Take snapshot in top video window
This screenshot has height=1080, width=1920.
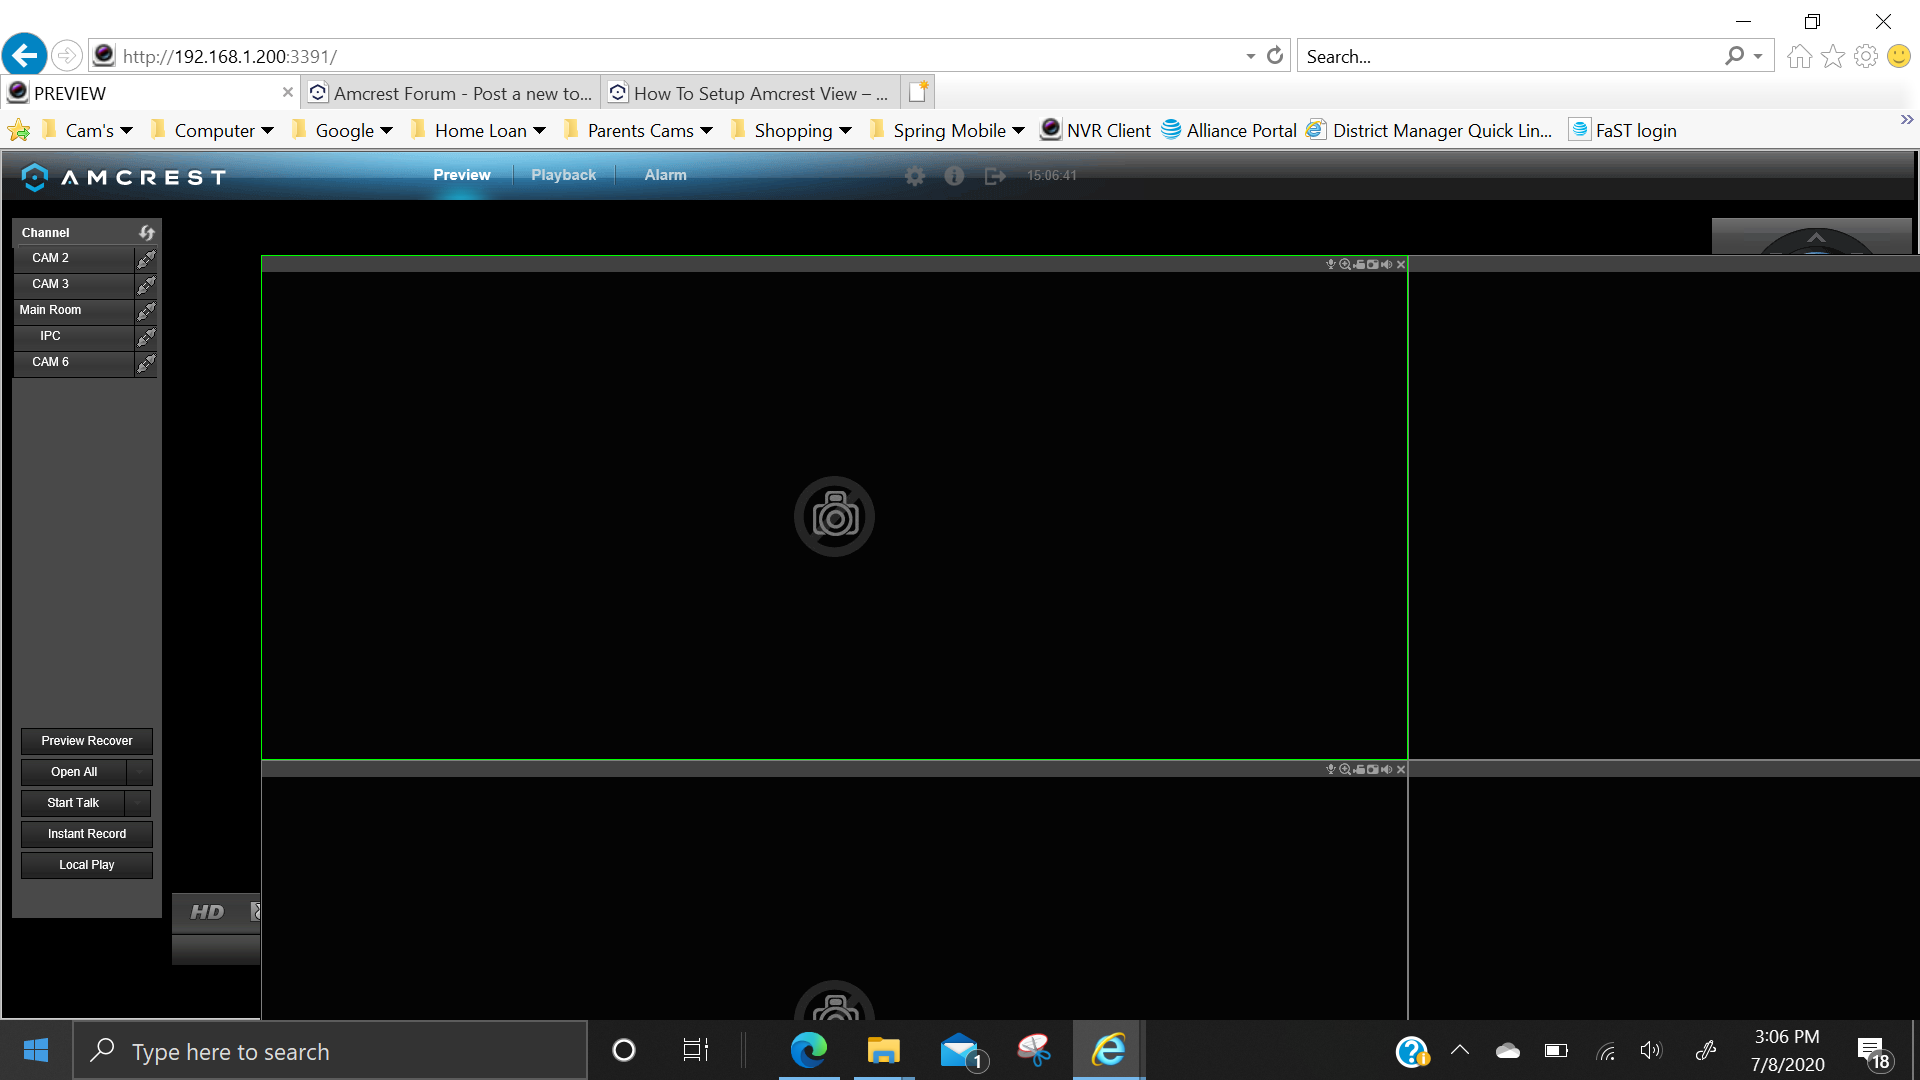pyautogui.click(x=1372, y=264)
